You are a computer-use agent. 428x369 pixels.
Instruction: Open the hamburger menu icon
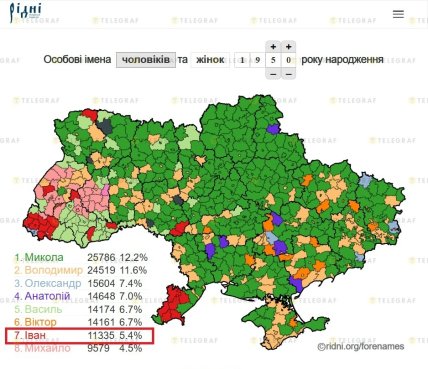(398, 14)
